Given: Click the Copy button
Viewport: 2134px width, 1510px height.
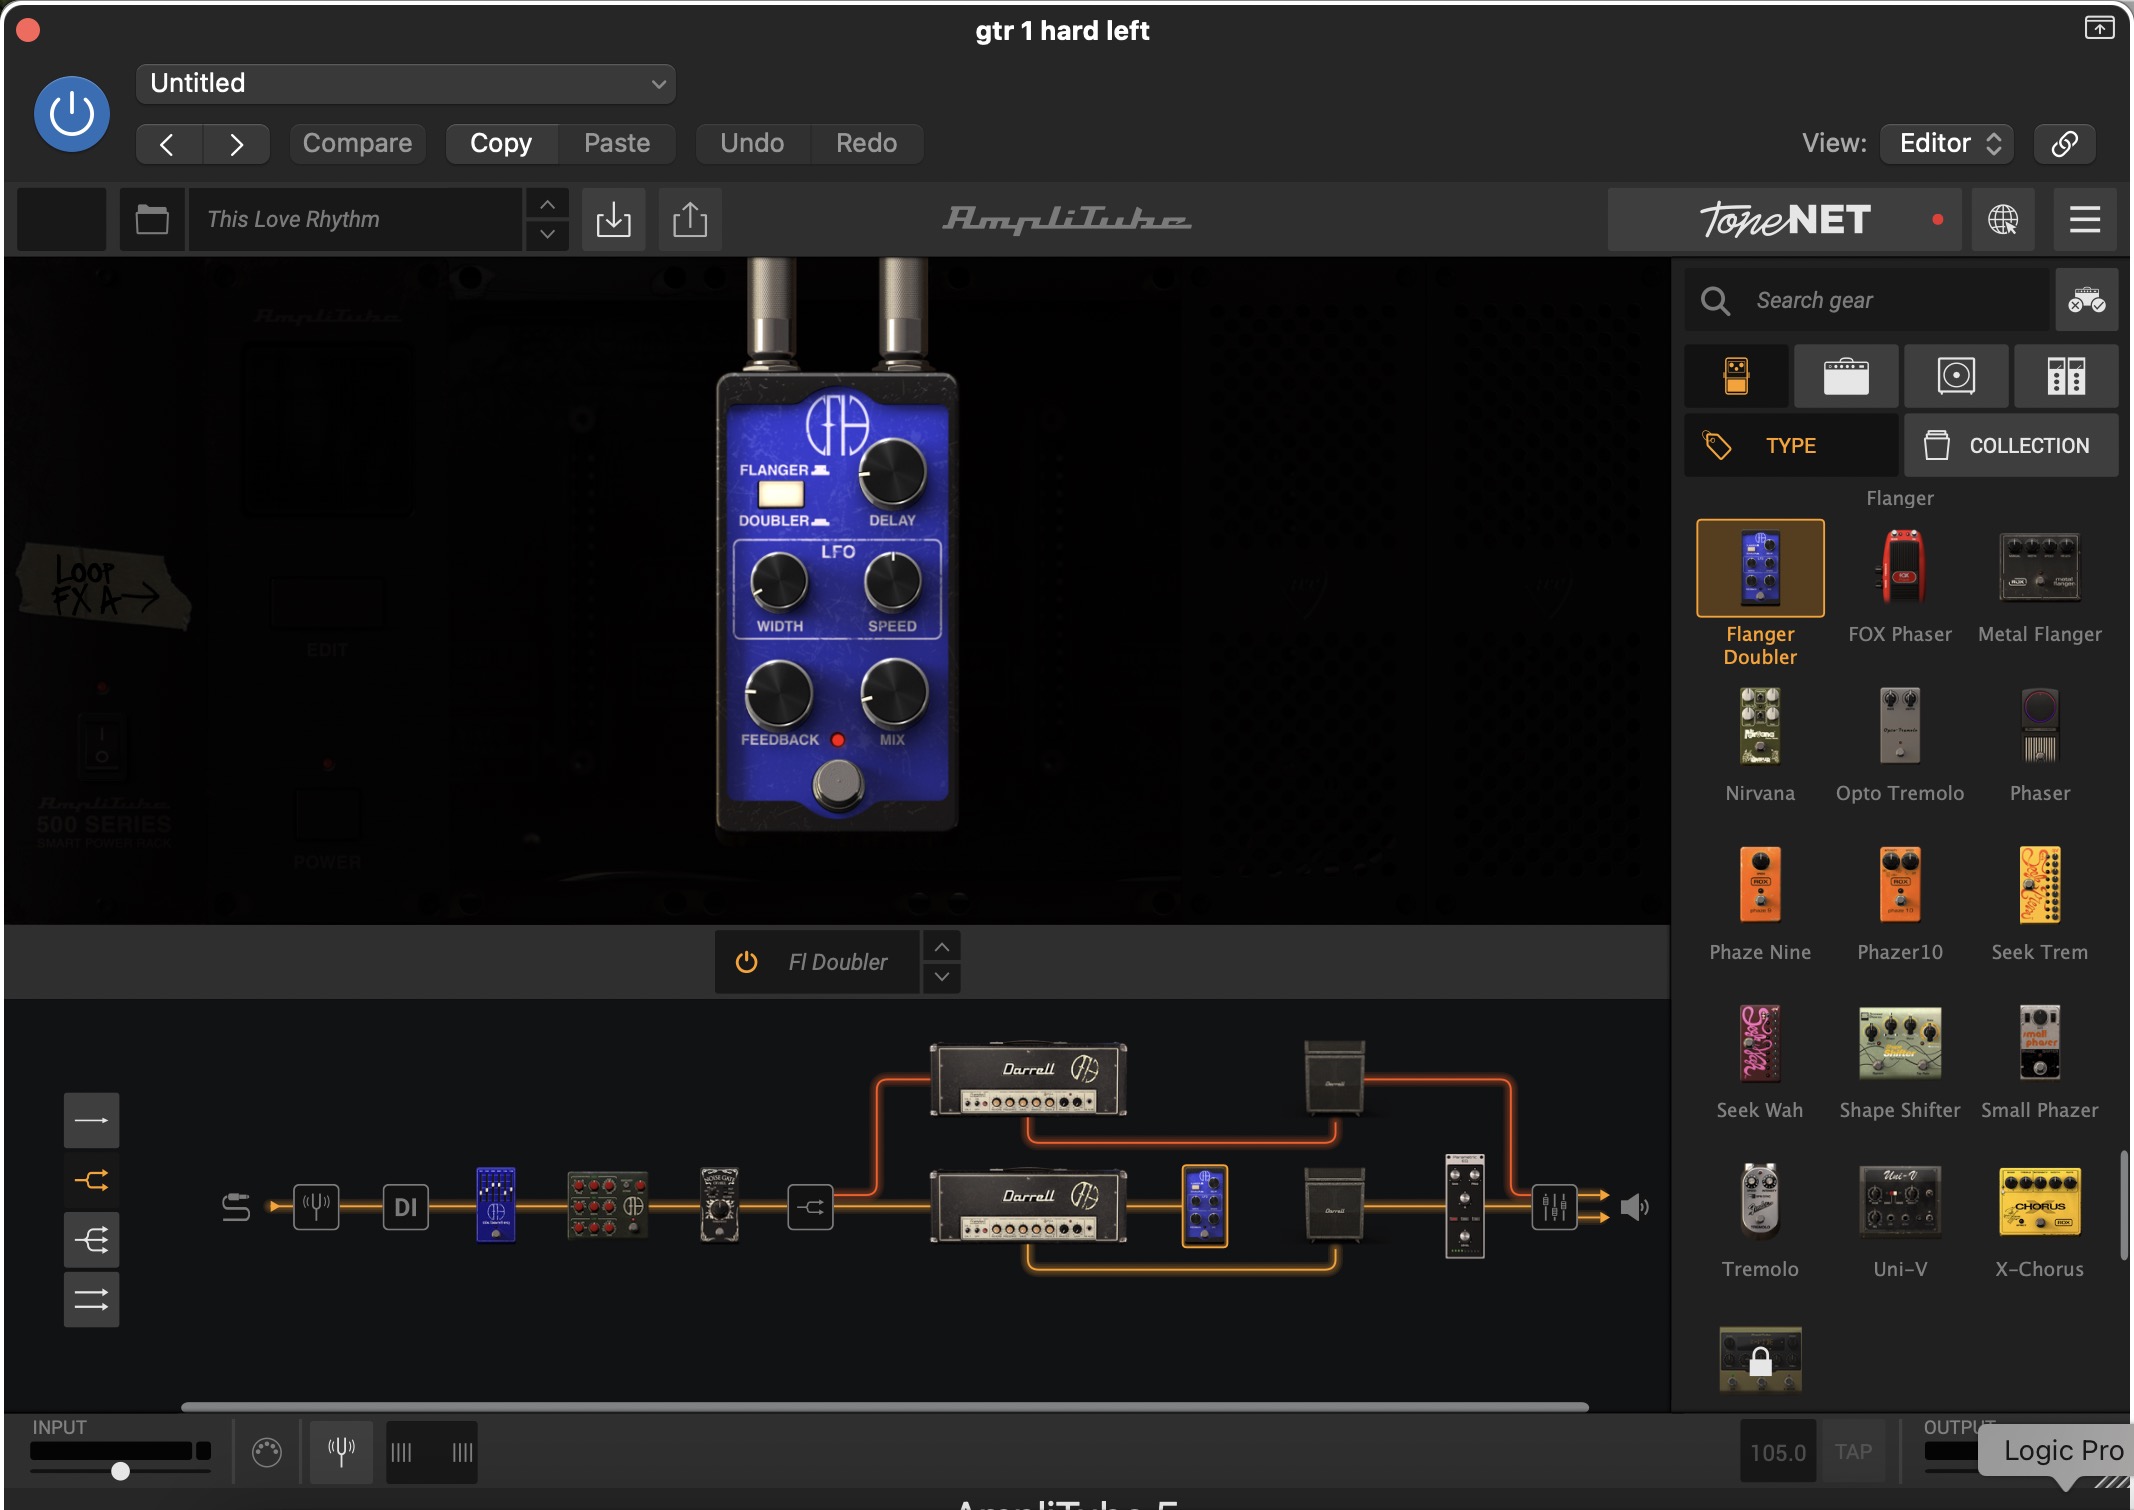Looking at the screenshot, I should click(501, 143).
